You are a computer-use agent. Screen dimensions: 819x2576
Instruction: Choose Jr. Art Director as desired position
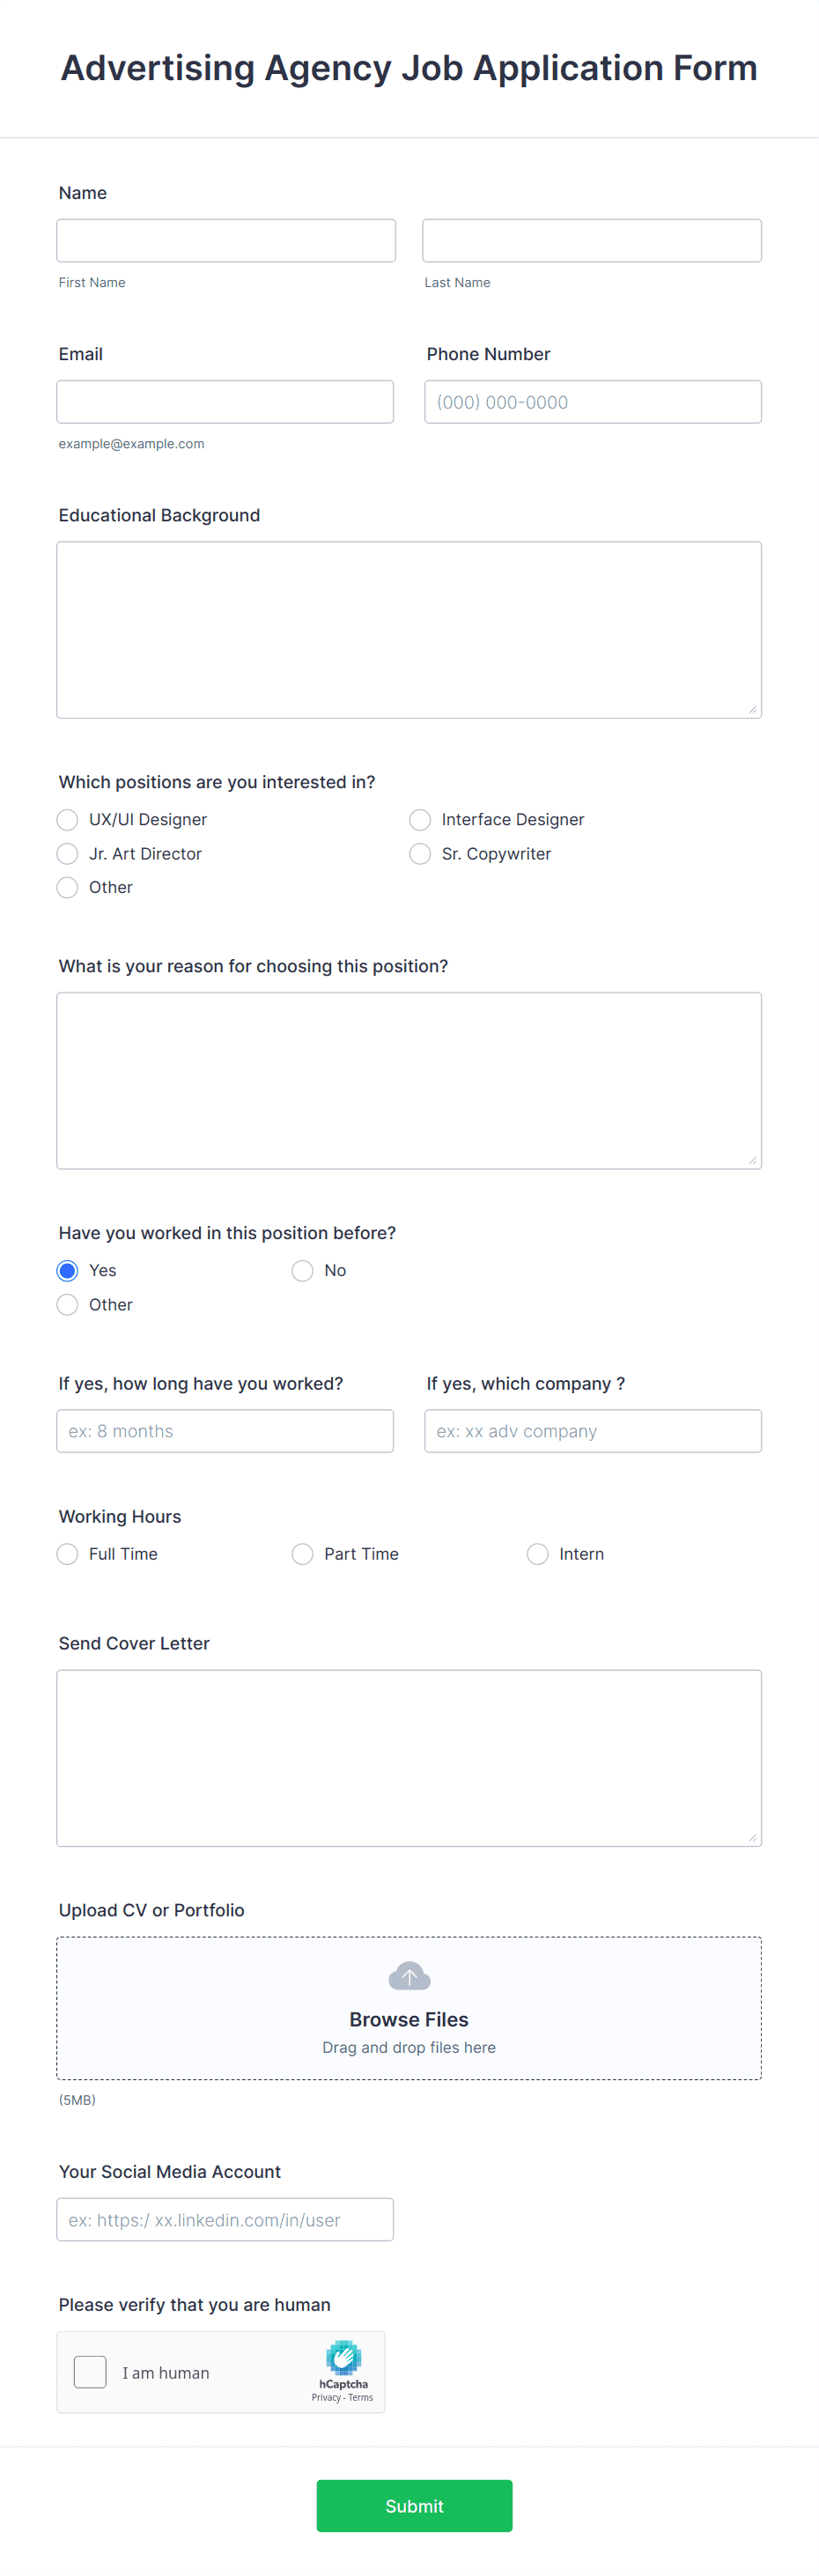(x=66, y=853)
